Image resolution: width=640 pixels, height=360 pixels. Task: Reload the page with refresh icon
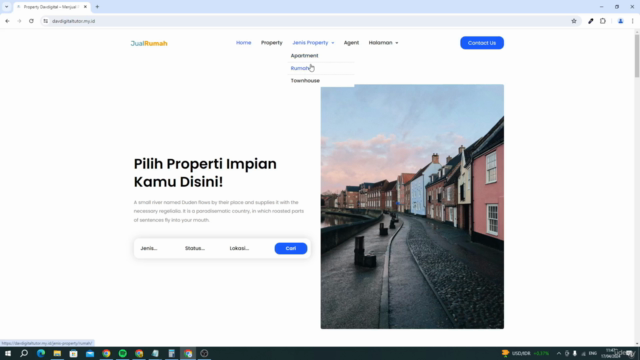[31, 21]
